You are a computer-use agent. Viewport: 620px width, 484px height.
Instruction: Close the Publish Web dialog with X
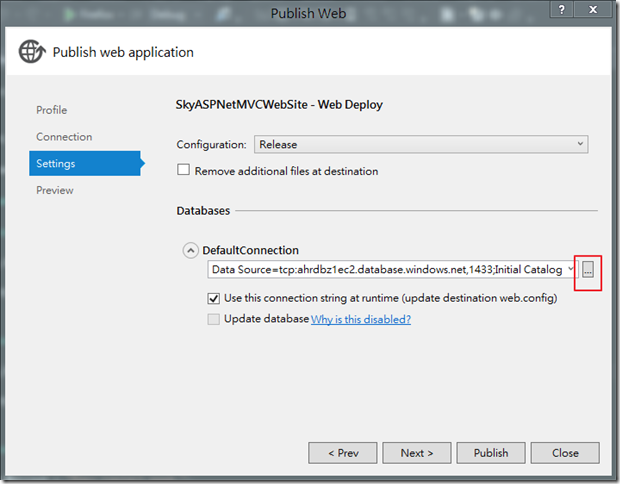click(x=593, y=9)
